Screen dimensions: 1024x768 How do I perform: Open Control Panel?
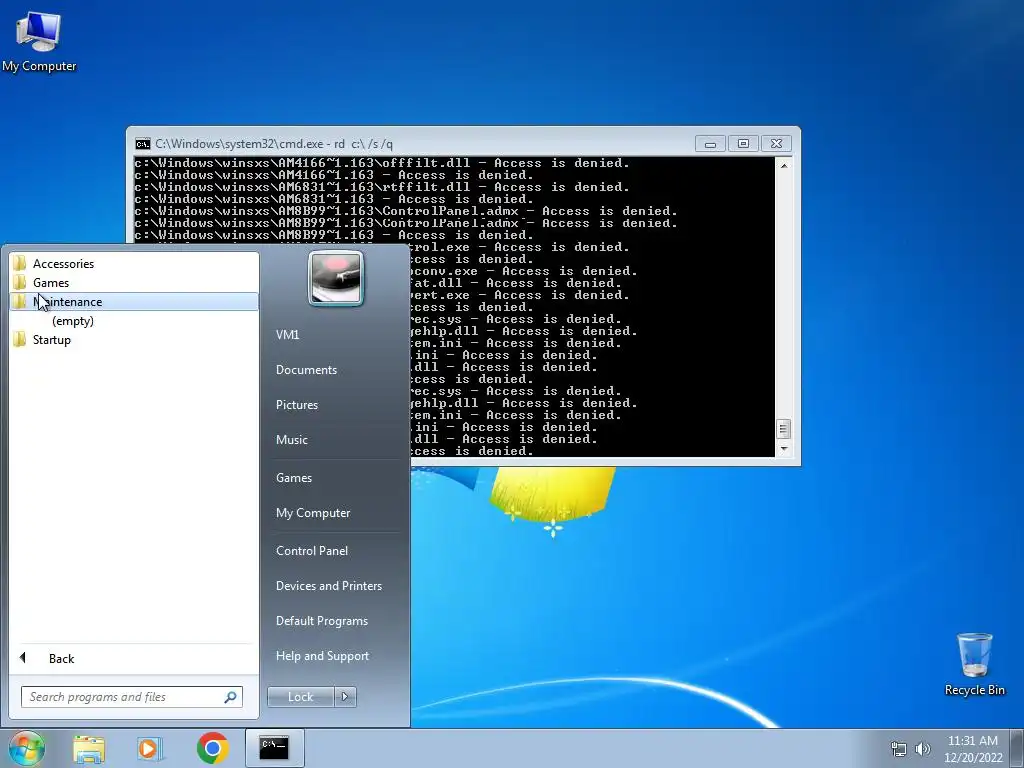312,551
